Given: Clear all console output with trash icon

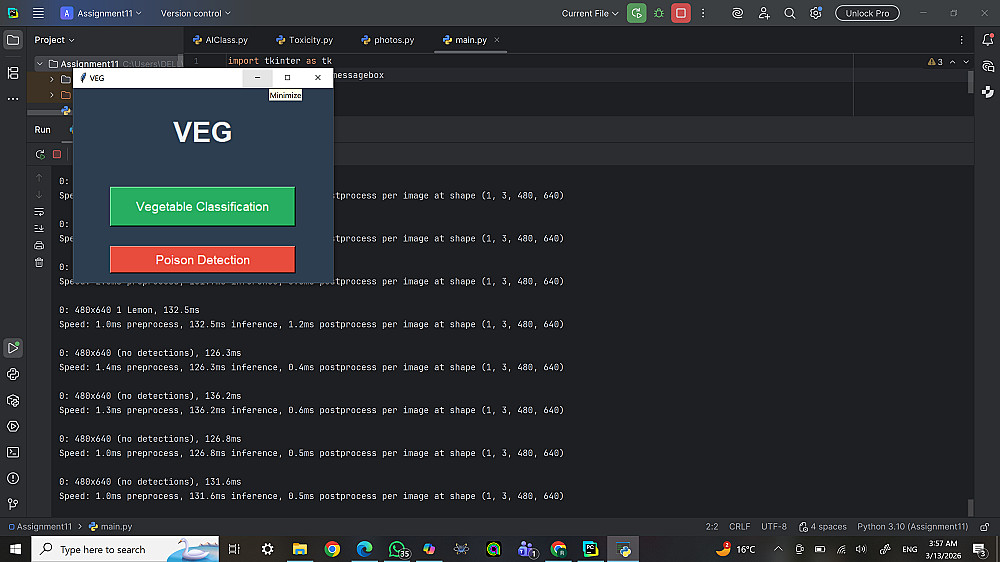Looking at the screenshot, I should click(39, 262).
